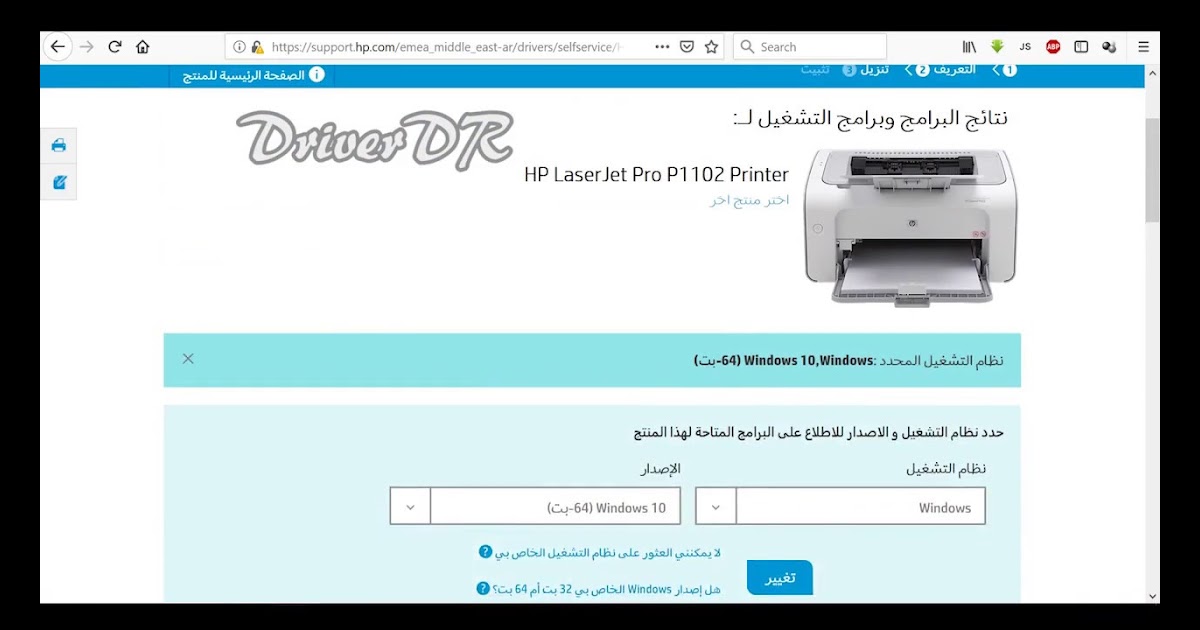Image resolution: width=1200 pixels, height=630 pixels.
Task: Show site information icon in address bar
Action: click(239, 47)
